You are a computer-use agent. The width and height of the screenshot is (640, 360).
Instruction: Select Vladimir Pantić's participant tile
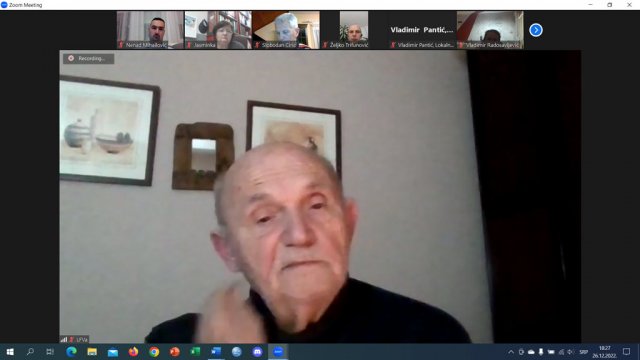[422, 30]
